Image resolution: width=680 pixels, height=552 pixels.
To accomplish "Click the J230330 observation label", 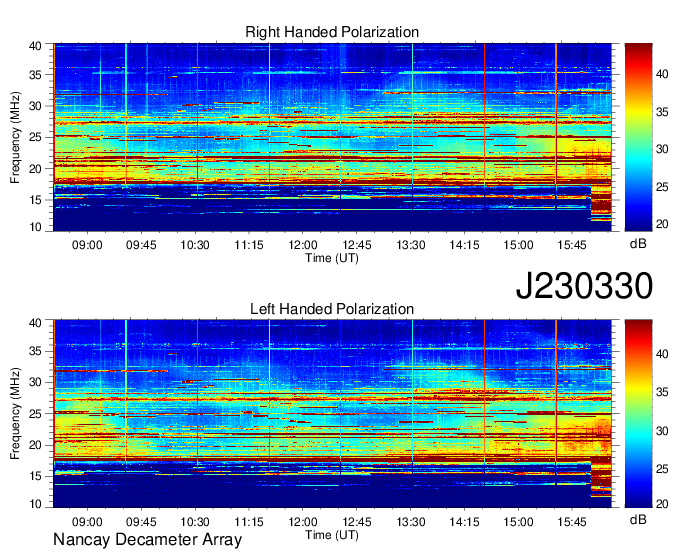I will (584, 286).
